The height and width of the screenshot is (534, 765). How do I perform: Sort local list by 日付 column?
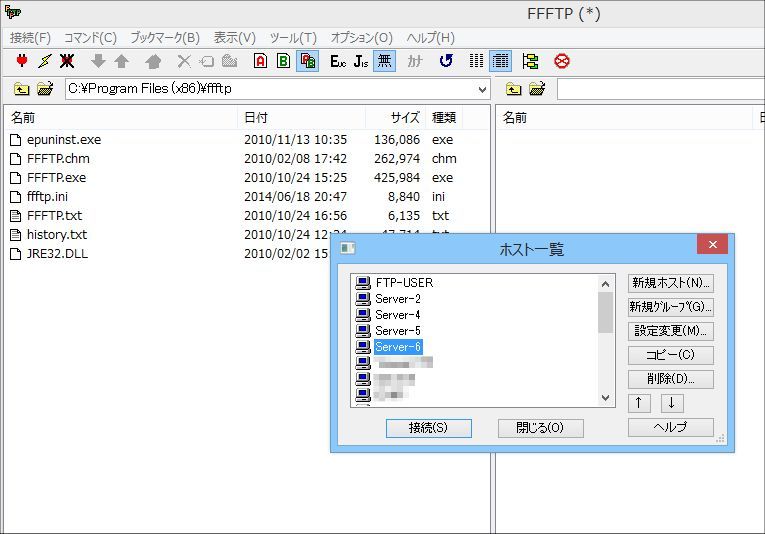(302, 118)
